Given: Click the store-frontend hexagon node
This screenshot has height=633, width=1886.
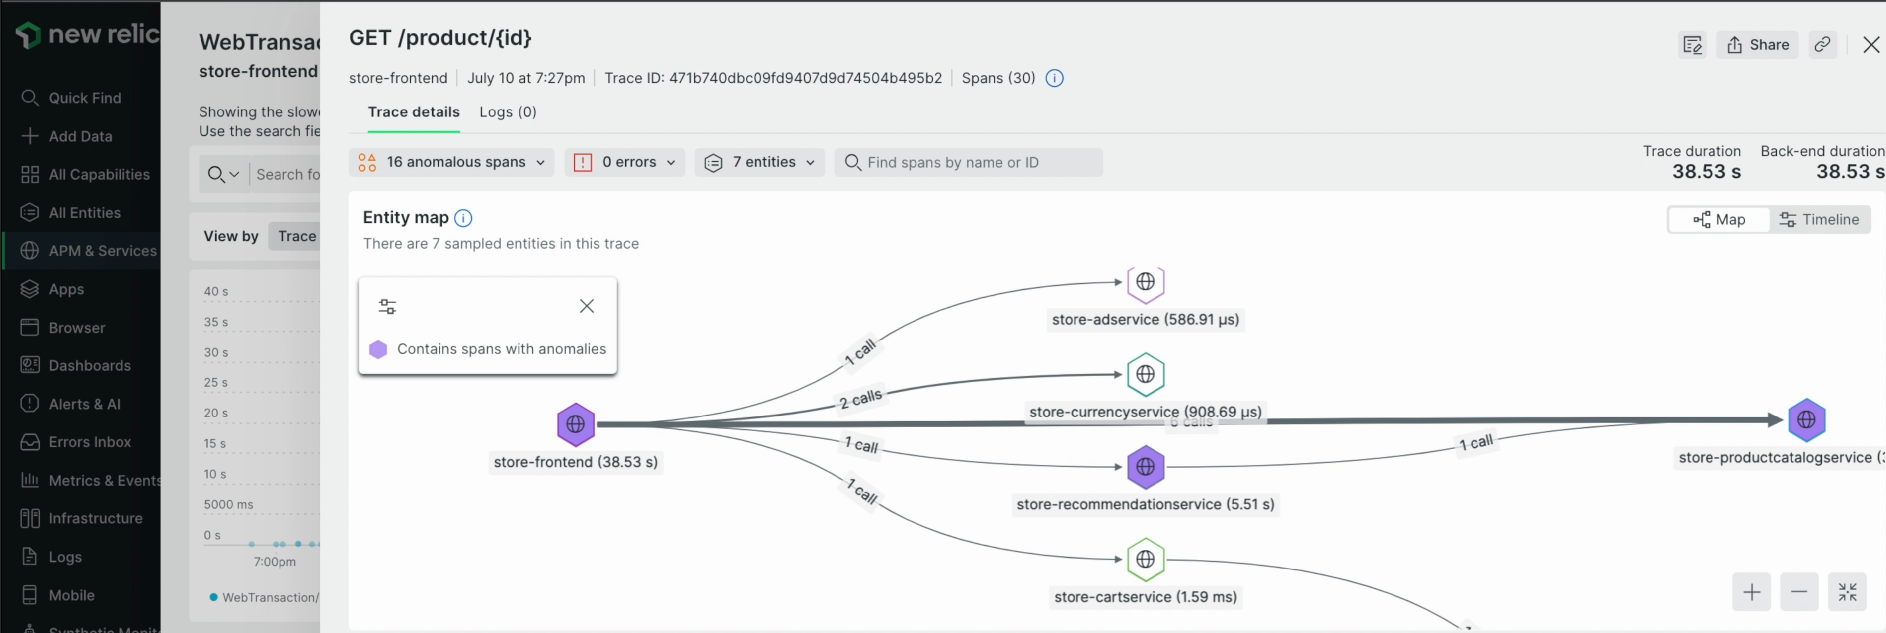Looking at the screenshot, I should (576, 424).
